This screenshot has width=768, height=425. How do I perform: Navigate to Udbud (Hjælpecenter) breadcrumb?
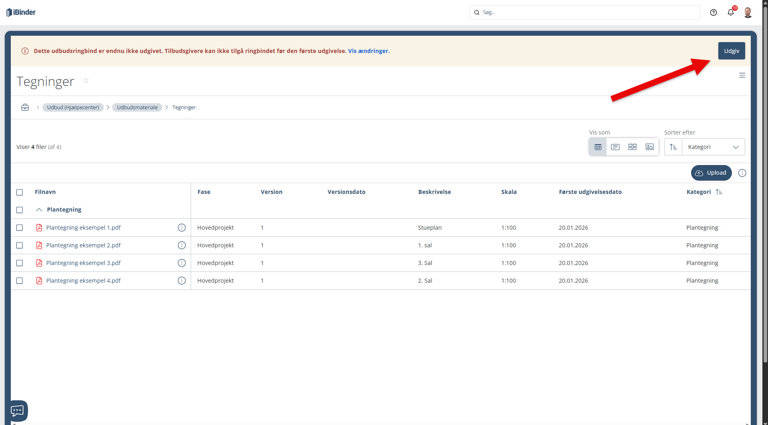click(73, 107)
